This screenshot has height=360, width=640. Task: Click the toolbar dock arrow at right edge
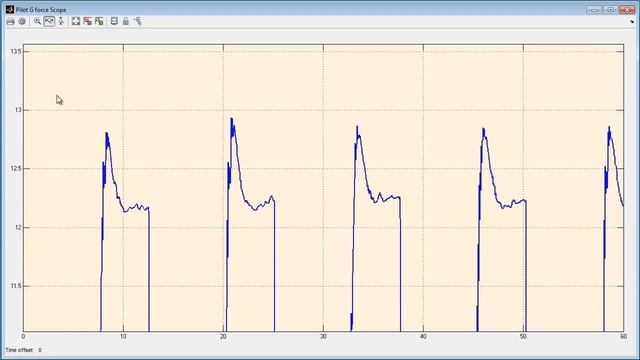[632, 22]
